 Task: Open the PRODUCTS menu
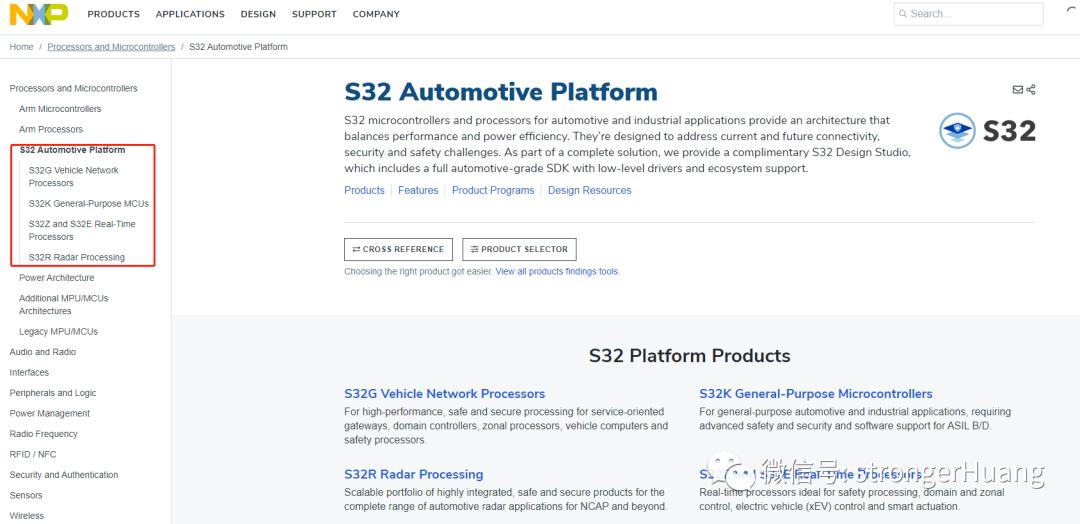point(114,14)
